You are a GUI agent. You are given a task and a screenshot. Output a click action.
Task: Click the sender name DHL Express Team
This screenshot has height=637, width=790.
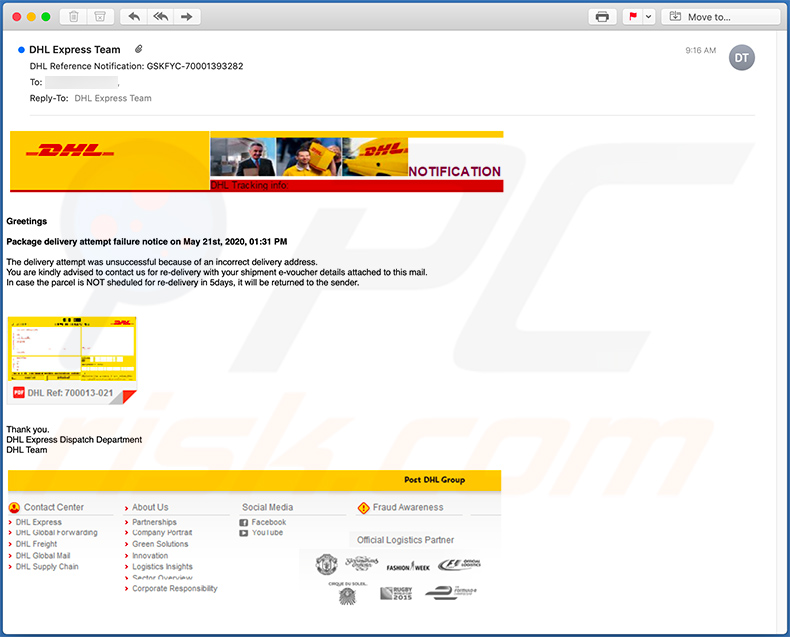point(75,49)
